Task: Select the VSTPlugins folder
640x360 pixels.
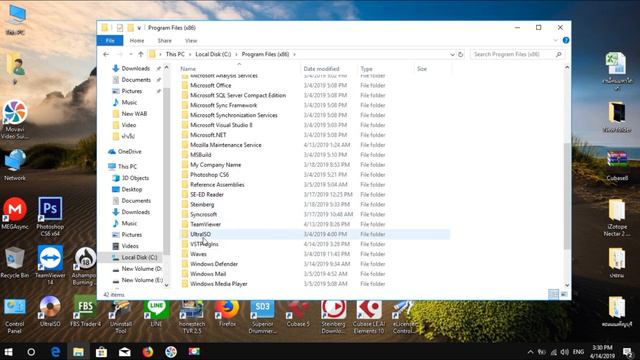Action: tap(204, 244)
